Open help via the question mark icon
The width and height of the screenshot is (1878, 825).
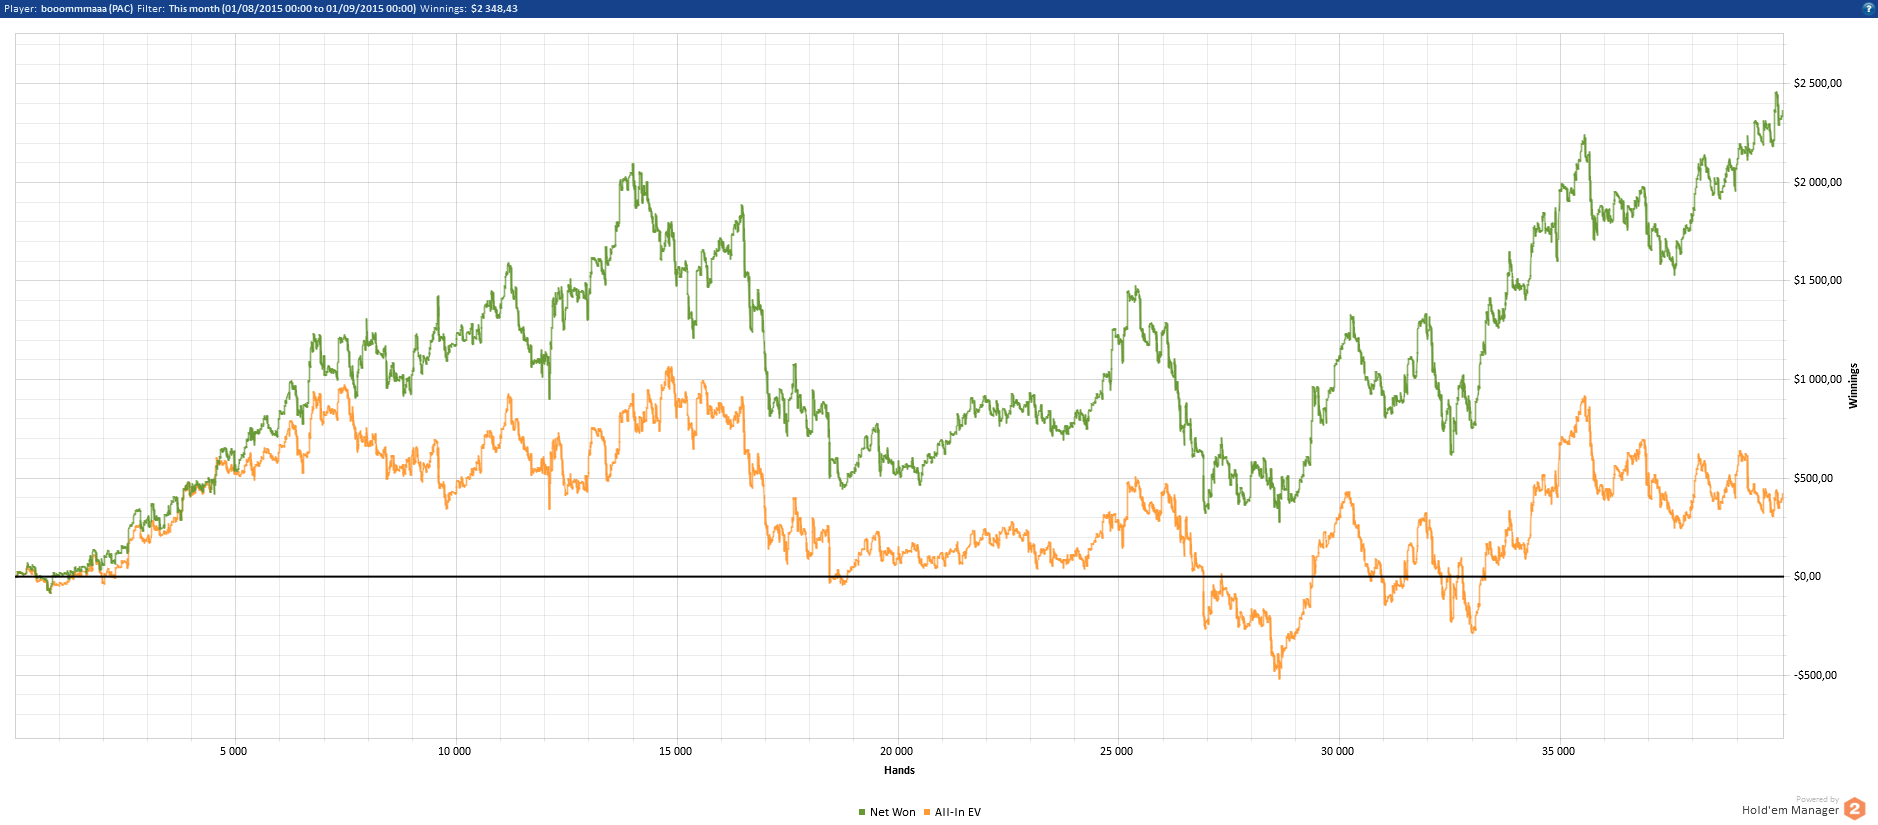point(1868,8)
